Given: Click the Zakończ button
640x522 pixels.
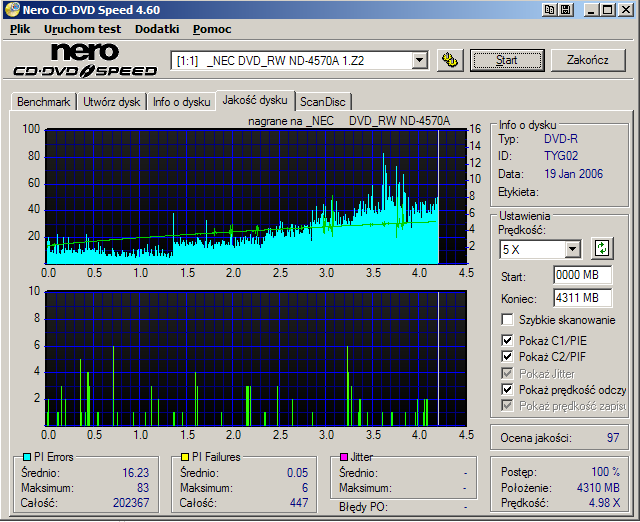Looking at the screenshot, I should [x=588, y=60].
